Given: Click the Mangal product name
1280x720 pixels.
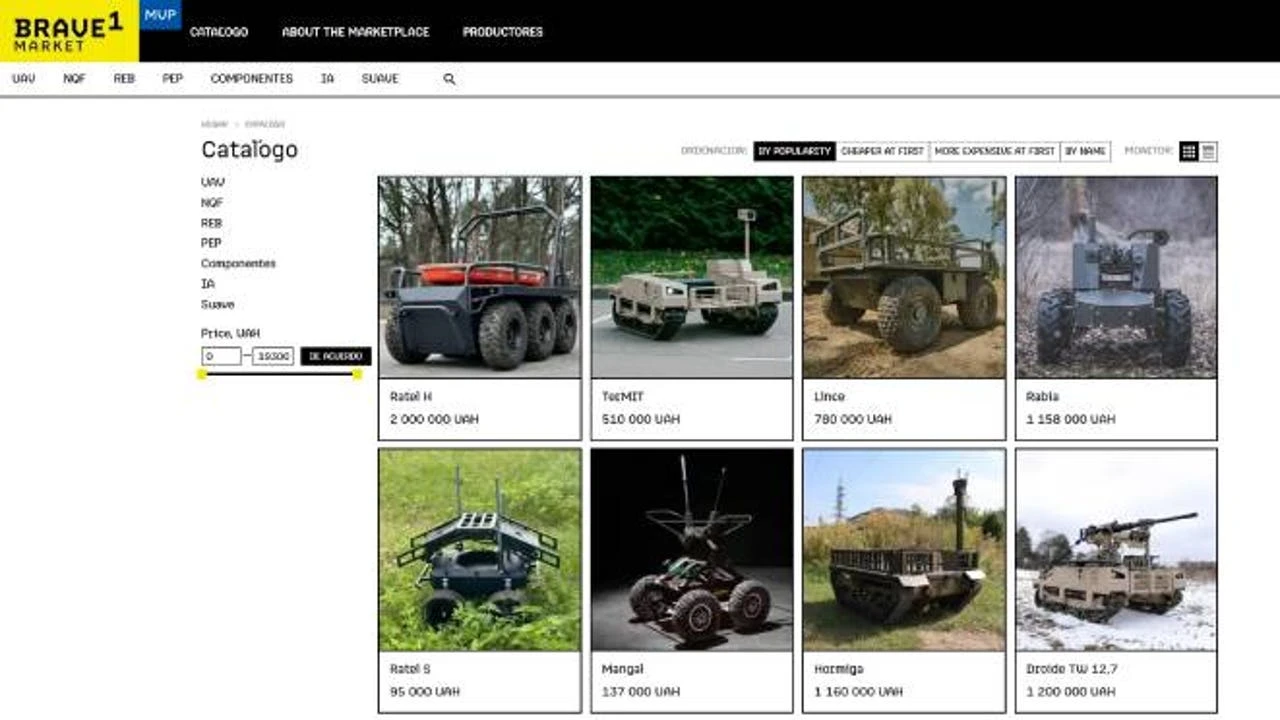Looking at the screenshot, I should tap(623, 669).
